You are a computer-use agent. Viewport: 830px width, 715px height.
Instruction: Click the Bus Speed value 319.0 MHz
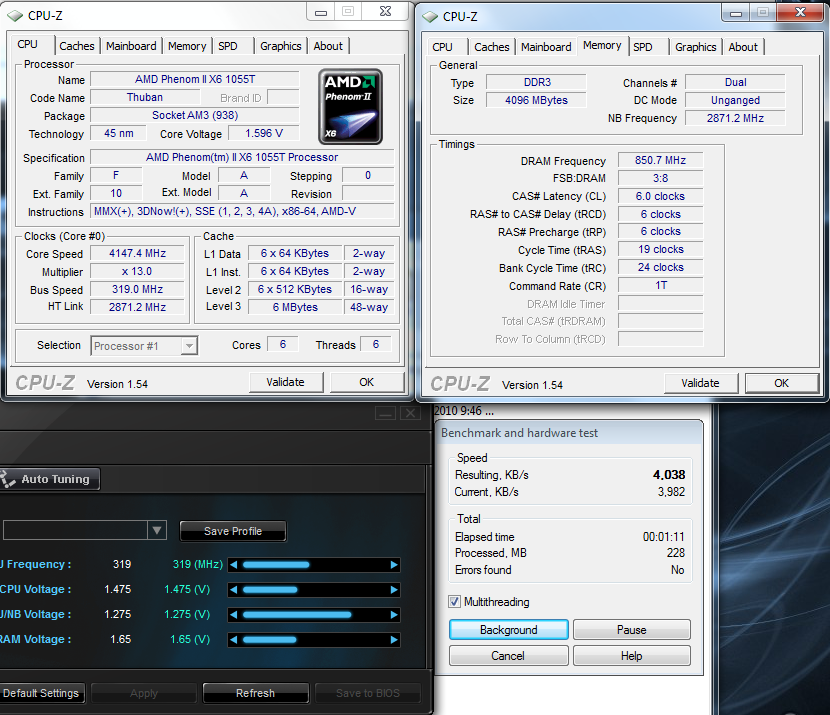point(138,289)
